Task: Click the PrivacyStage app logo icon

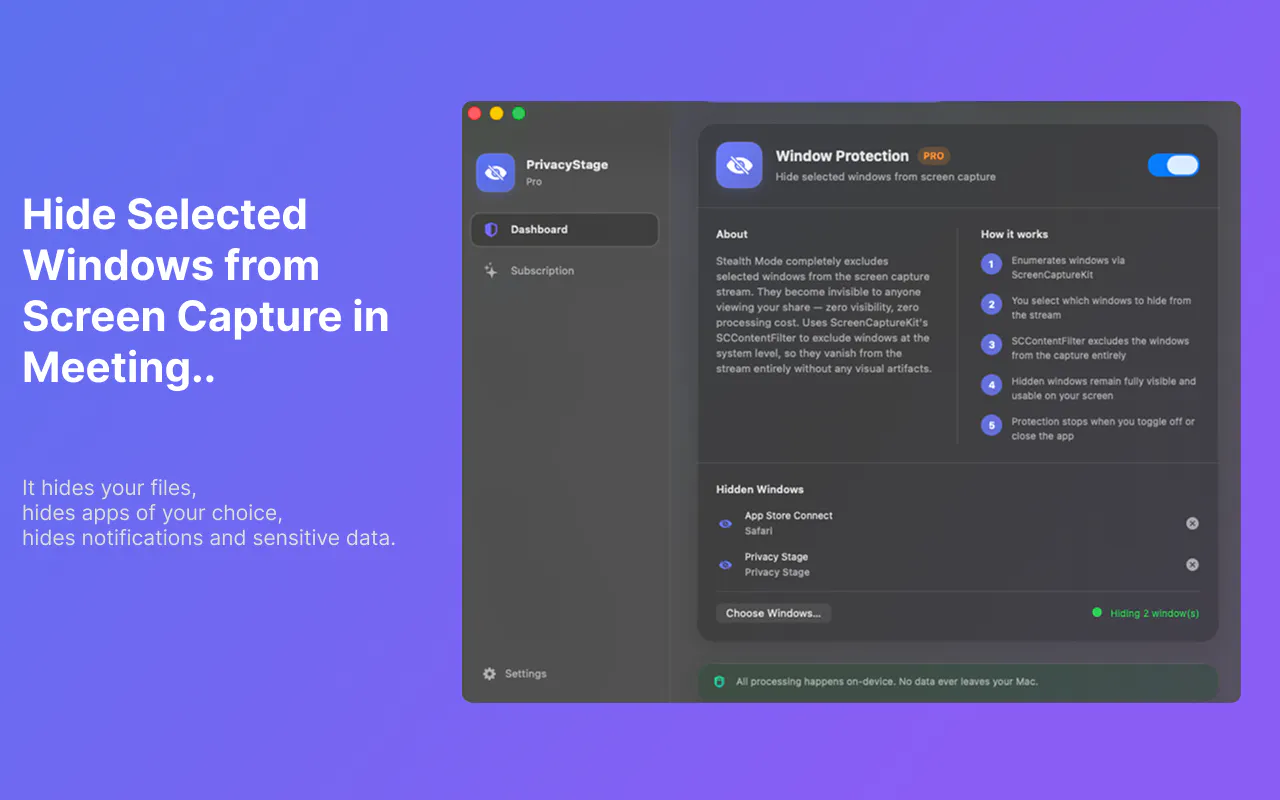Action: pyautogui.click(x=495, y=173)
